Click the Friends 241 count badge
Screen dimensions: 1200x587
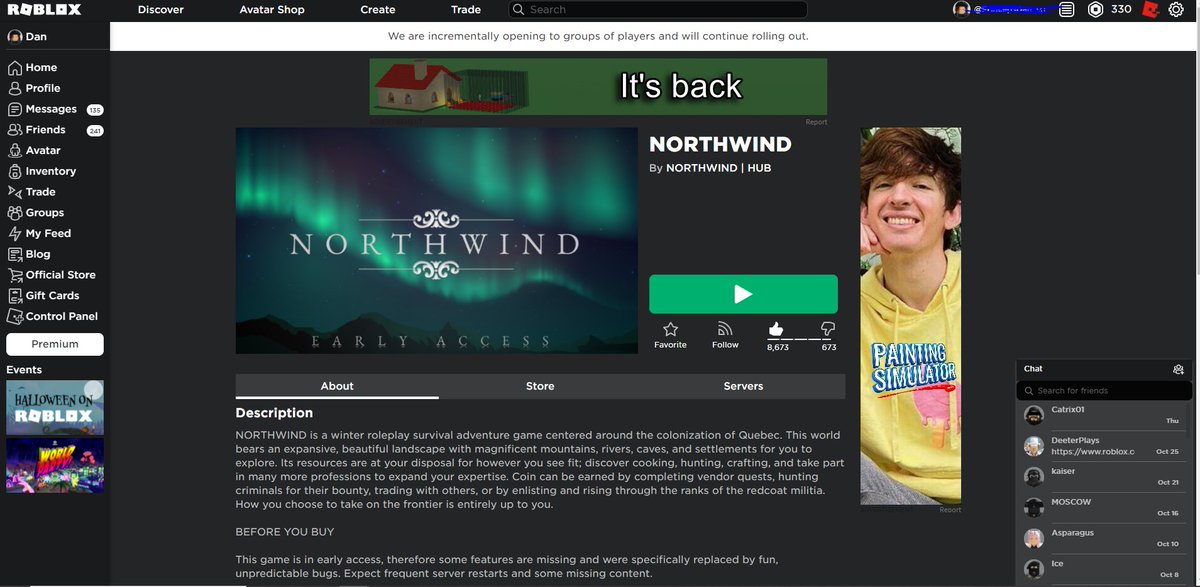tap(95, 131)
